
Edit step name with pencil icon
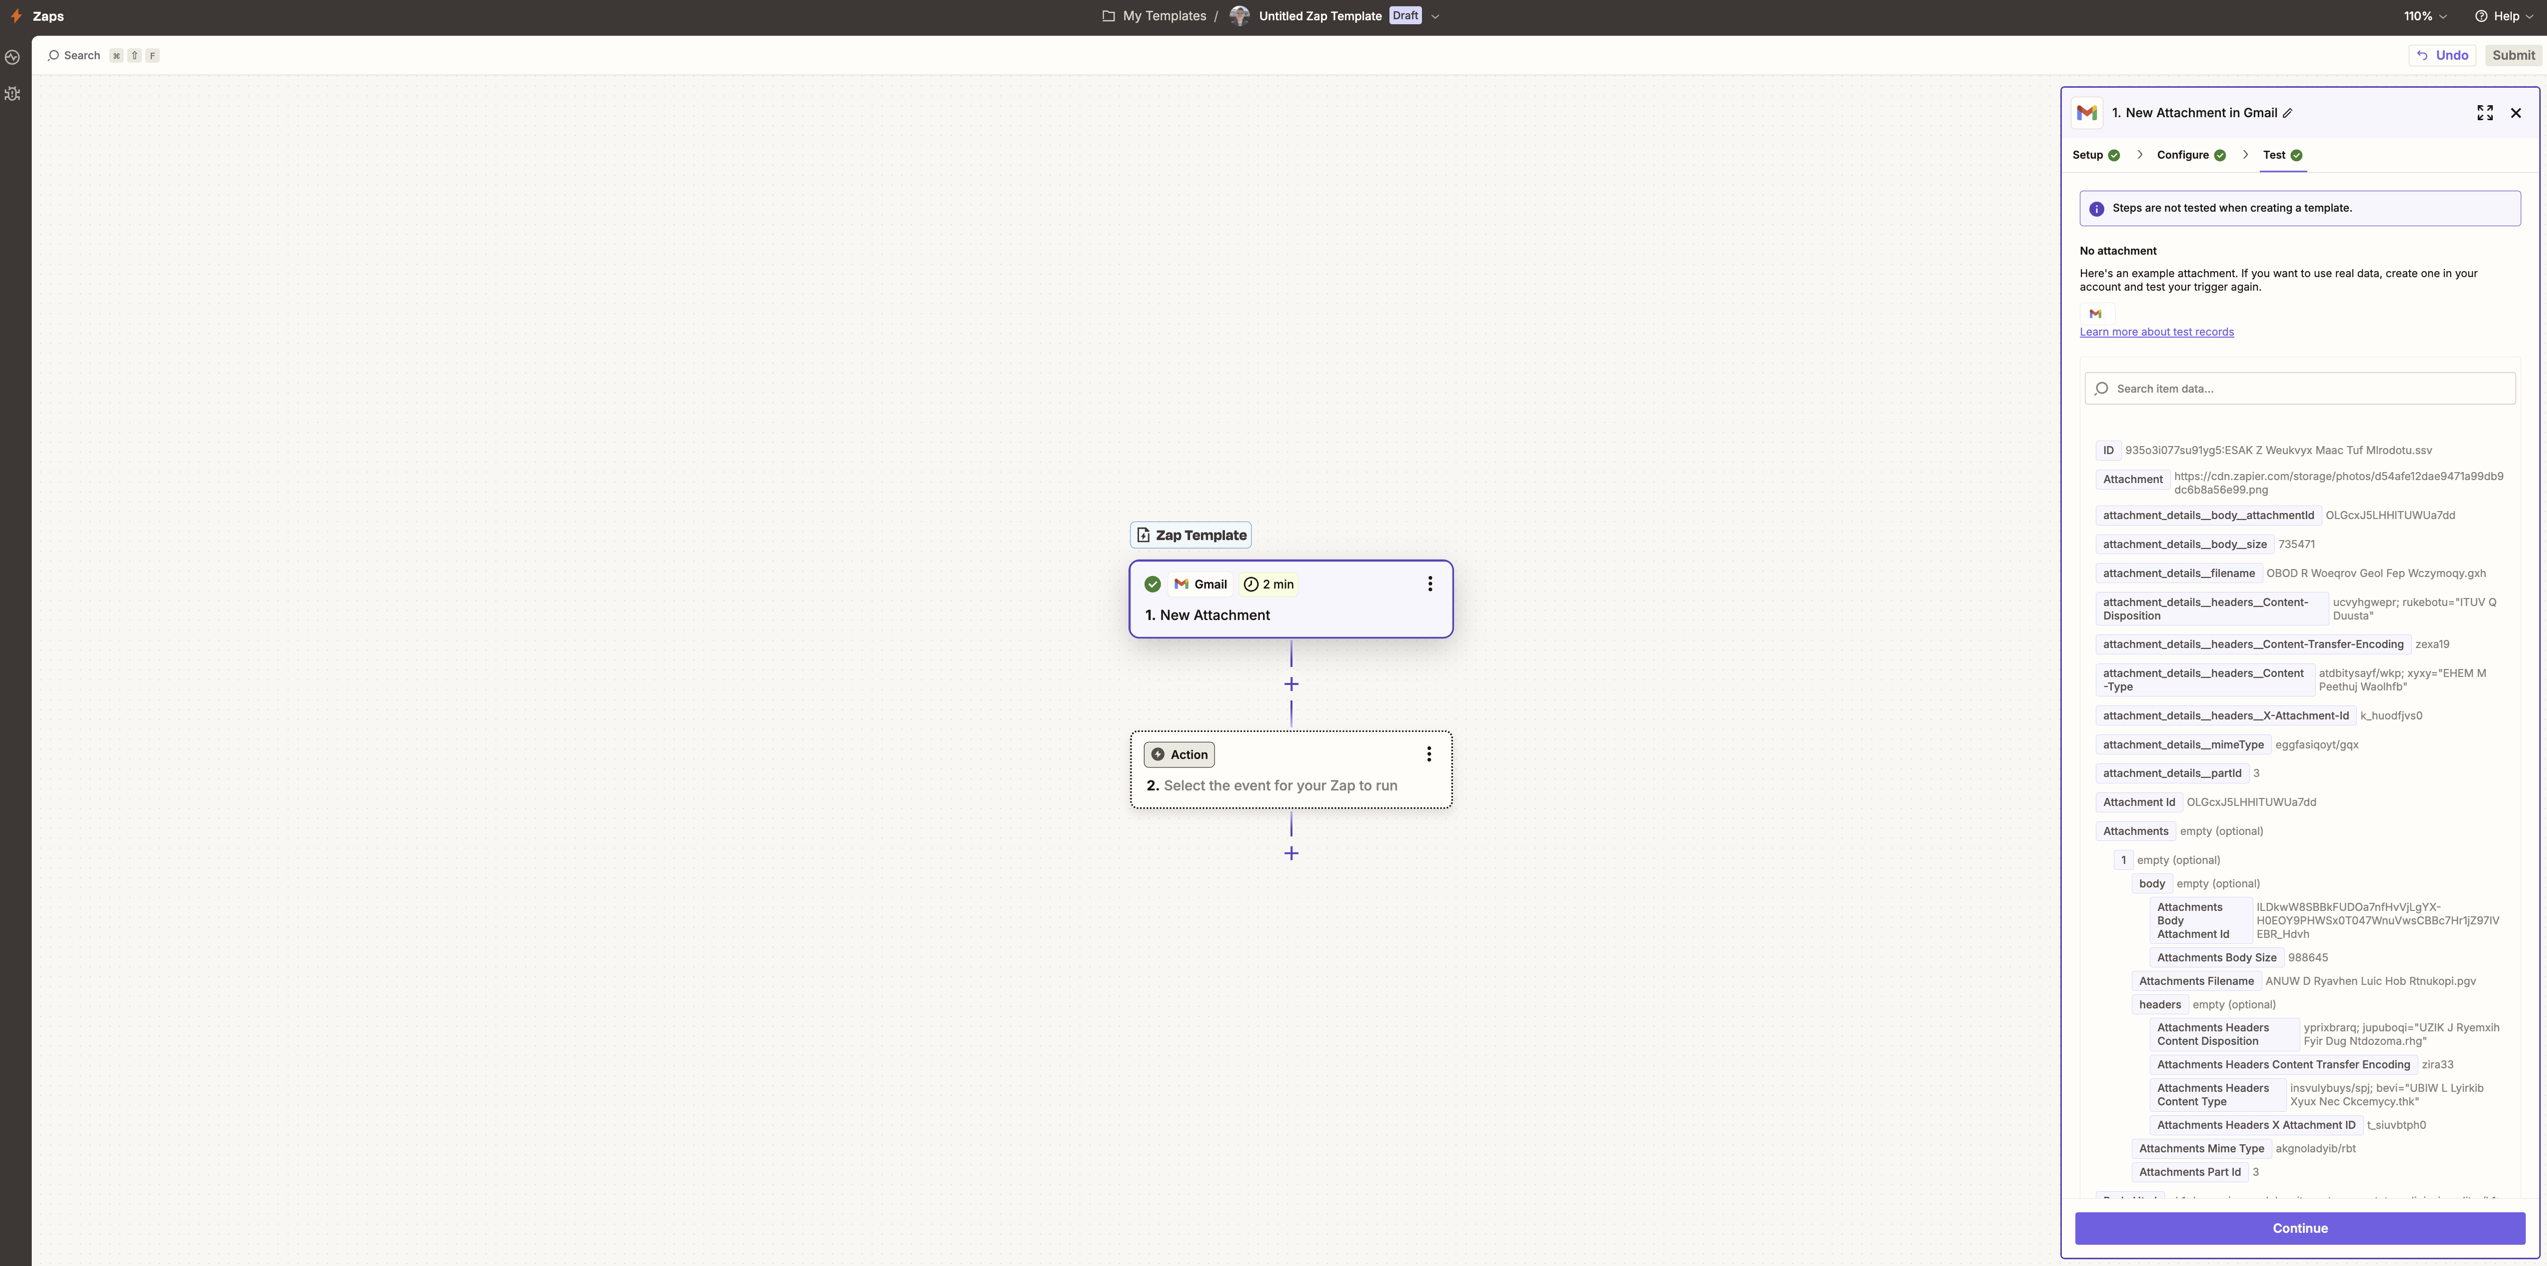click(2288, 113)
